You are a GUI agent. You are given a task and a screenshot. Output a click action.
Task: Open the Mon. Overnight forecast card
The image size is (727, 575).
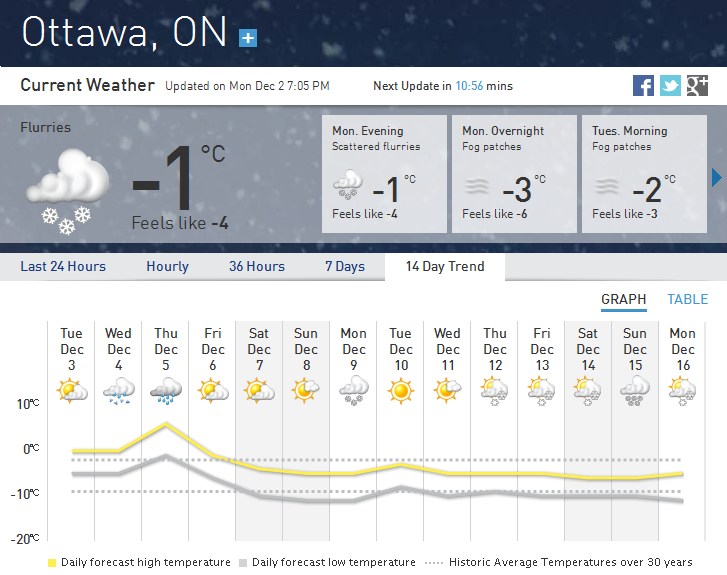click(514, 174)
